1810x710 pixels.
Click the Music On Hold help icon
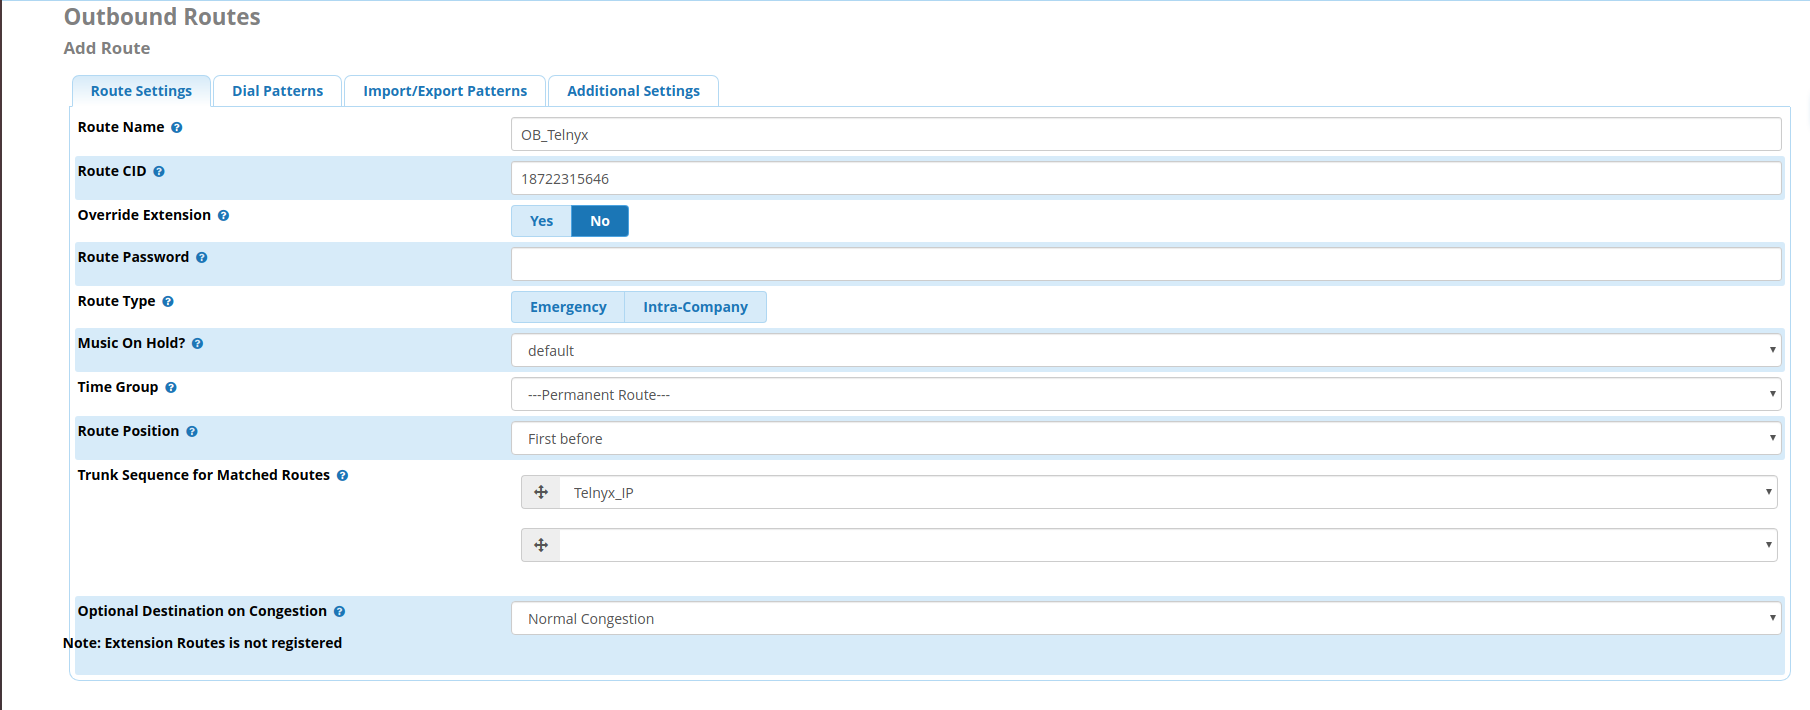198,344
